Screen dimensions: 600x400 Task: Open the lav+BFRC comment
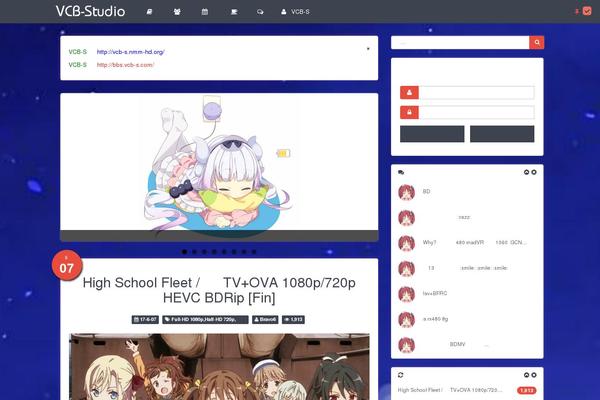pos(435,293)
